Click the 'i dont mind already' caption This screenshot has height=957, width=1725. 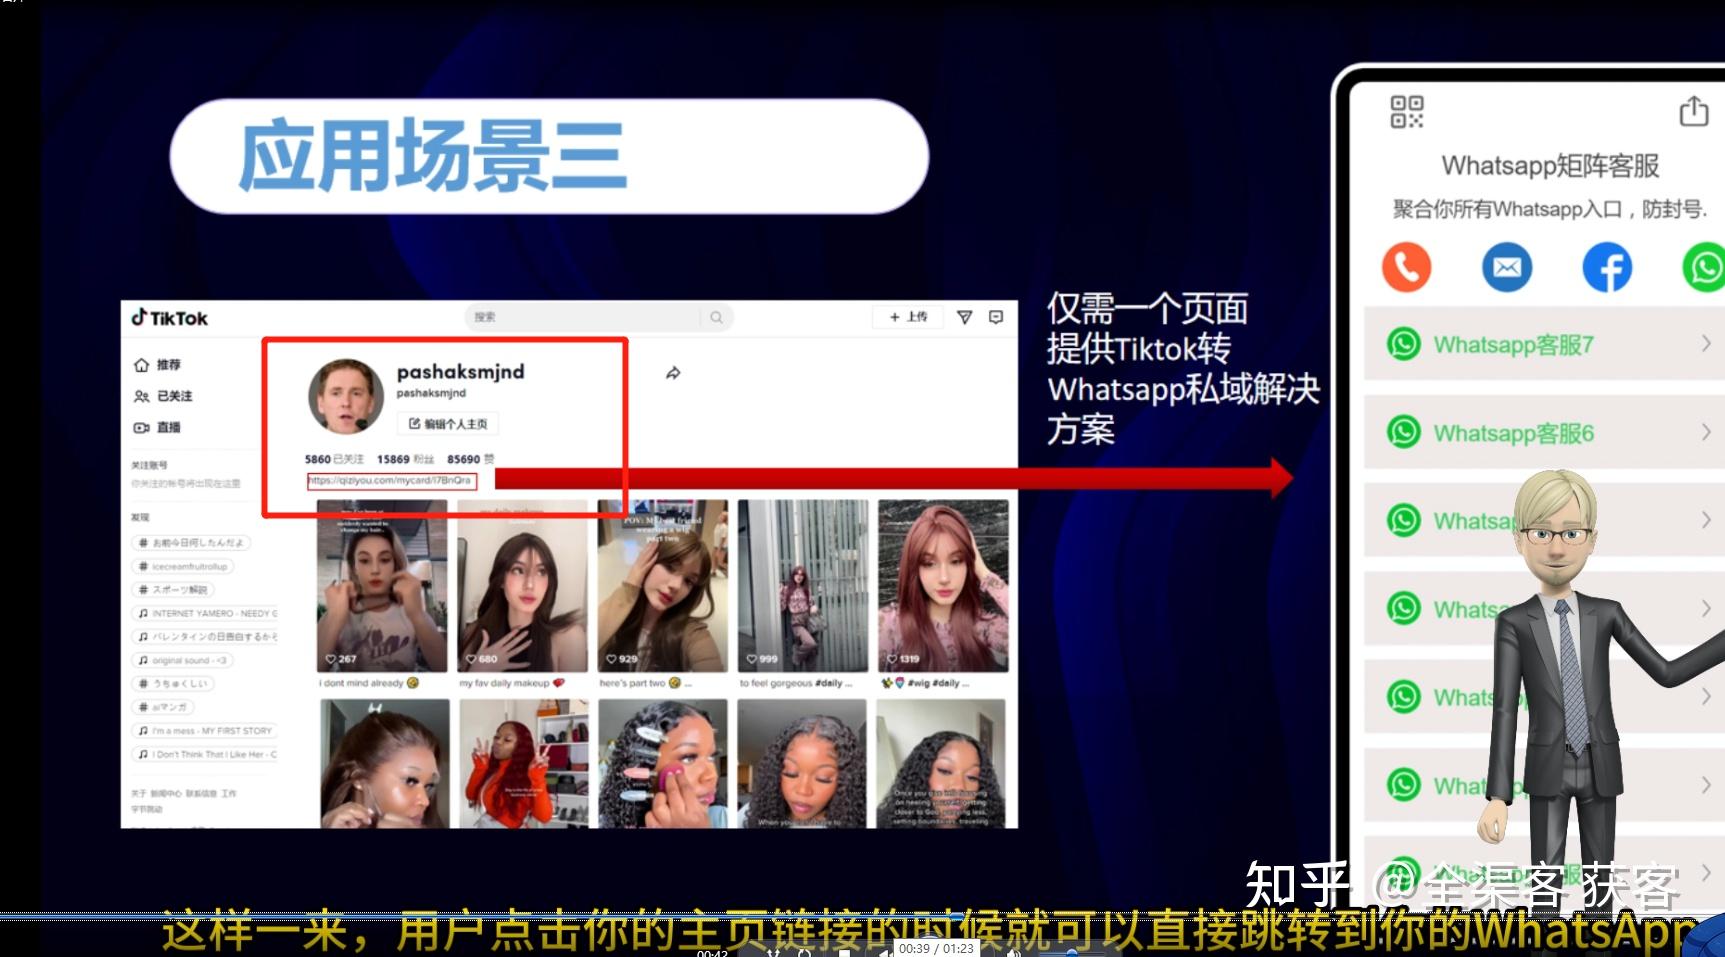[x=368, y=683]
